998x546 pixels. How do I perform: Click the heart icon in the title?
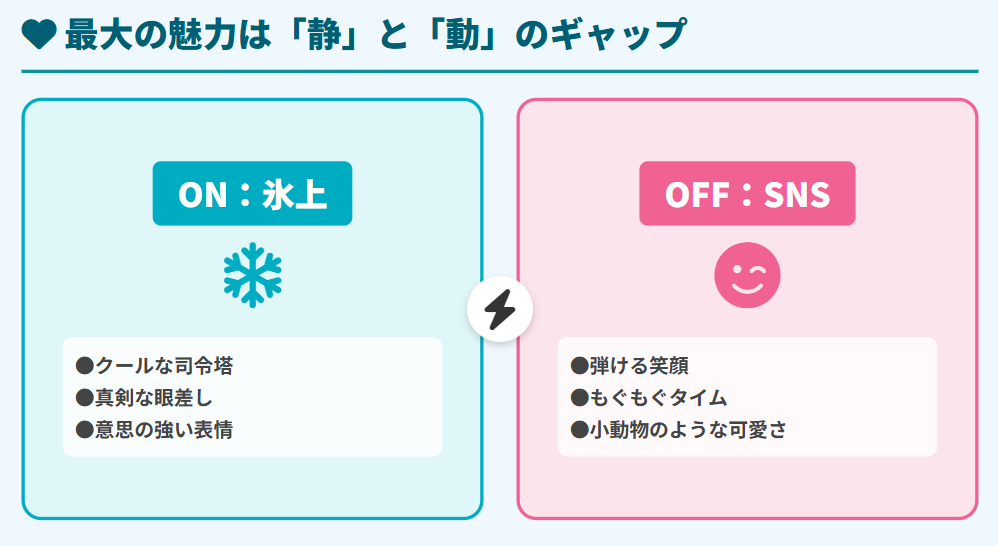click(x=38, y=35)
